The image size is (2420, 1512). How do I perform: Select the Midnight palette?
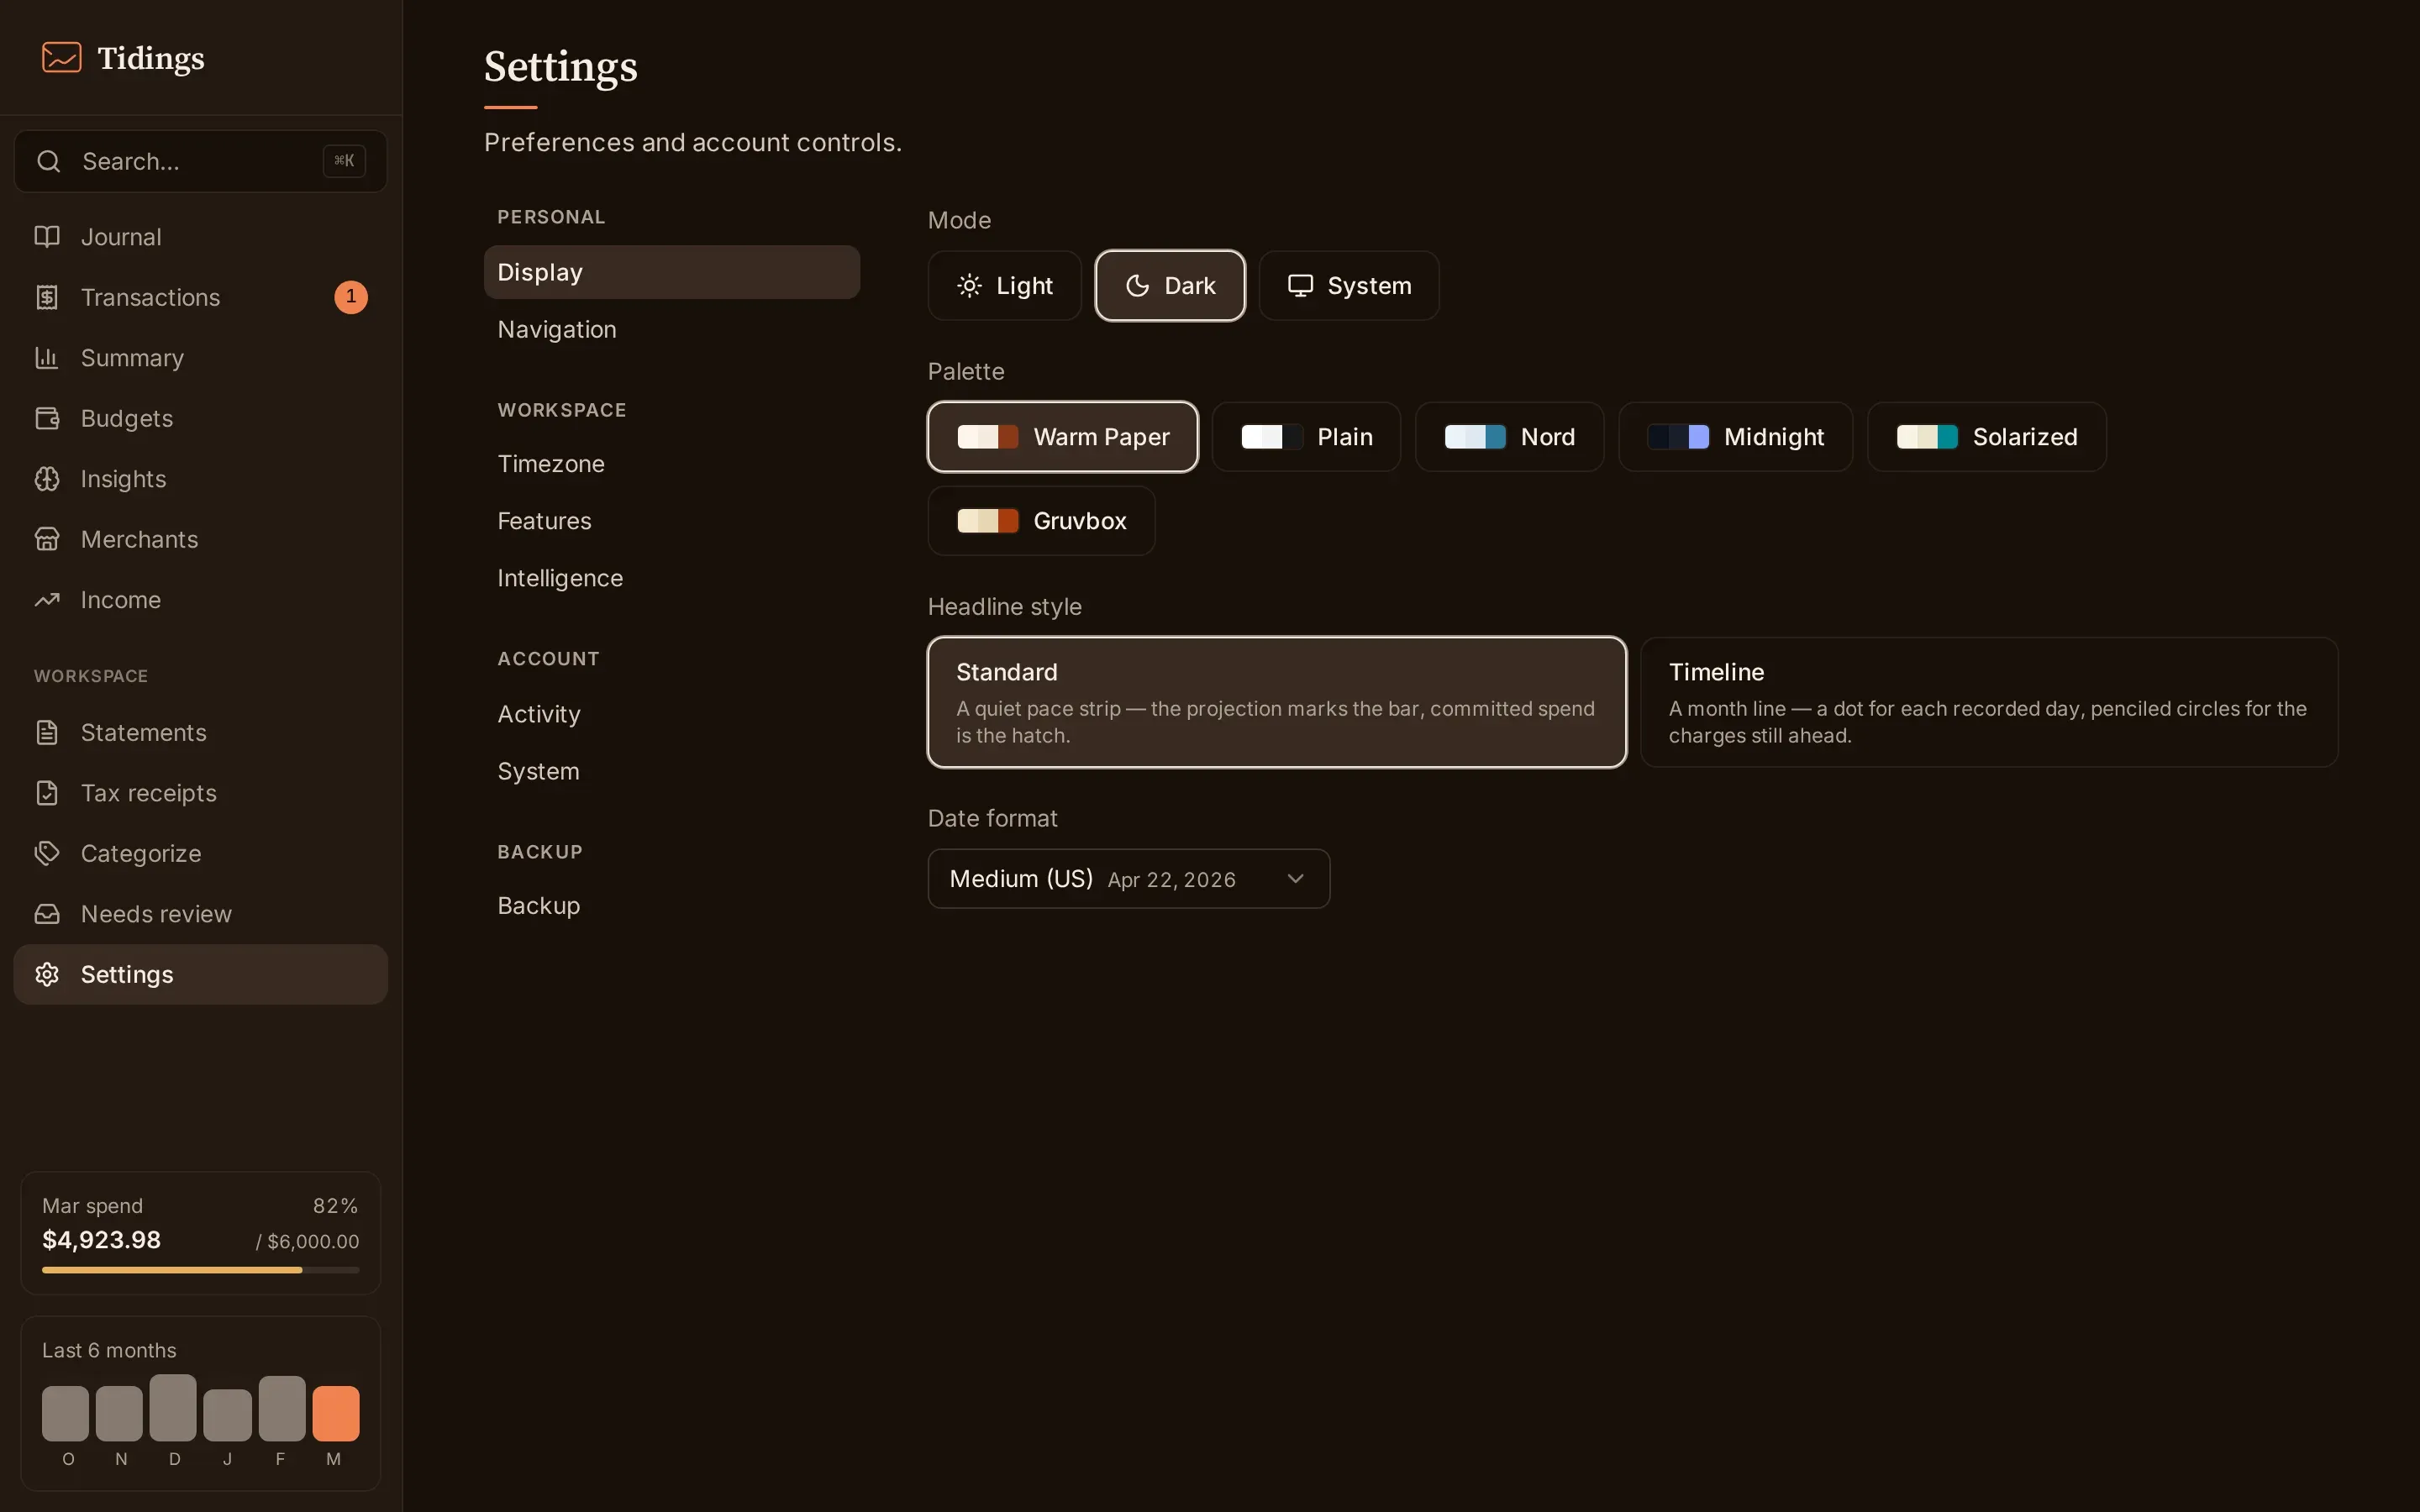point(1735,437)
